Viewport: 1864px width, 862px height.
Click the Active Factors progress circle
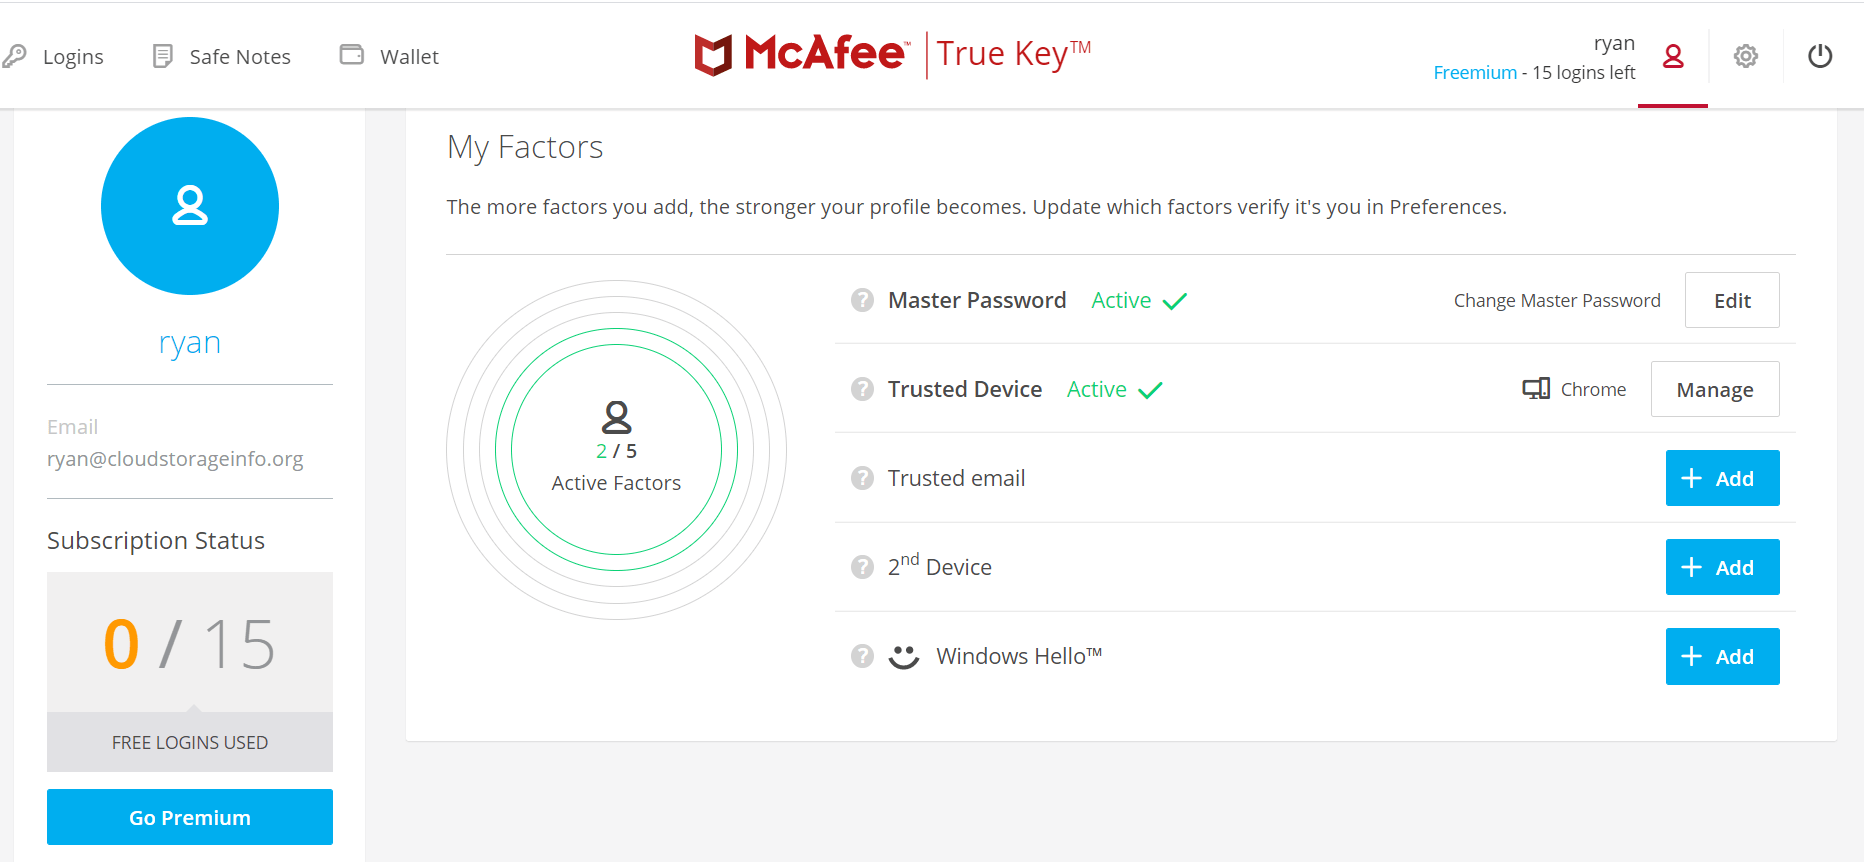(x=616, y=450)
